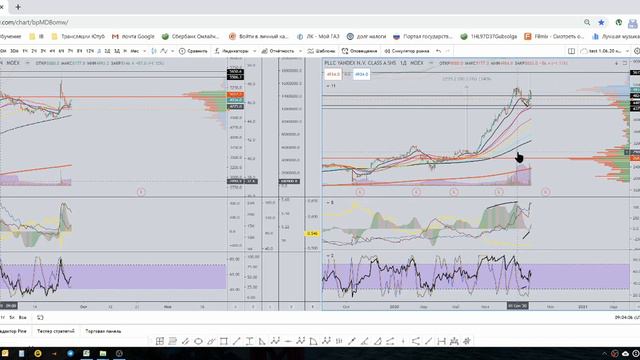
Task: Select the Rectangle drawing tool in bottom toolbar
Action: (223, 341)
